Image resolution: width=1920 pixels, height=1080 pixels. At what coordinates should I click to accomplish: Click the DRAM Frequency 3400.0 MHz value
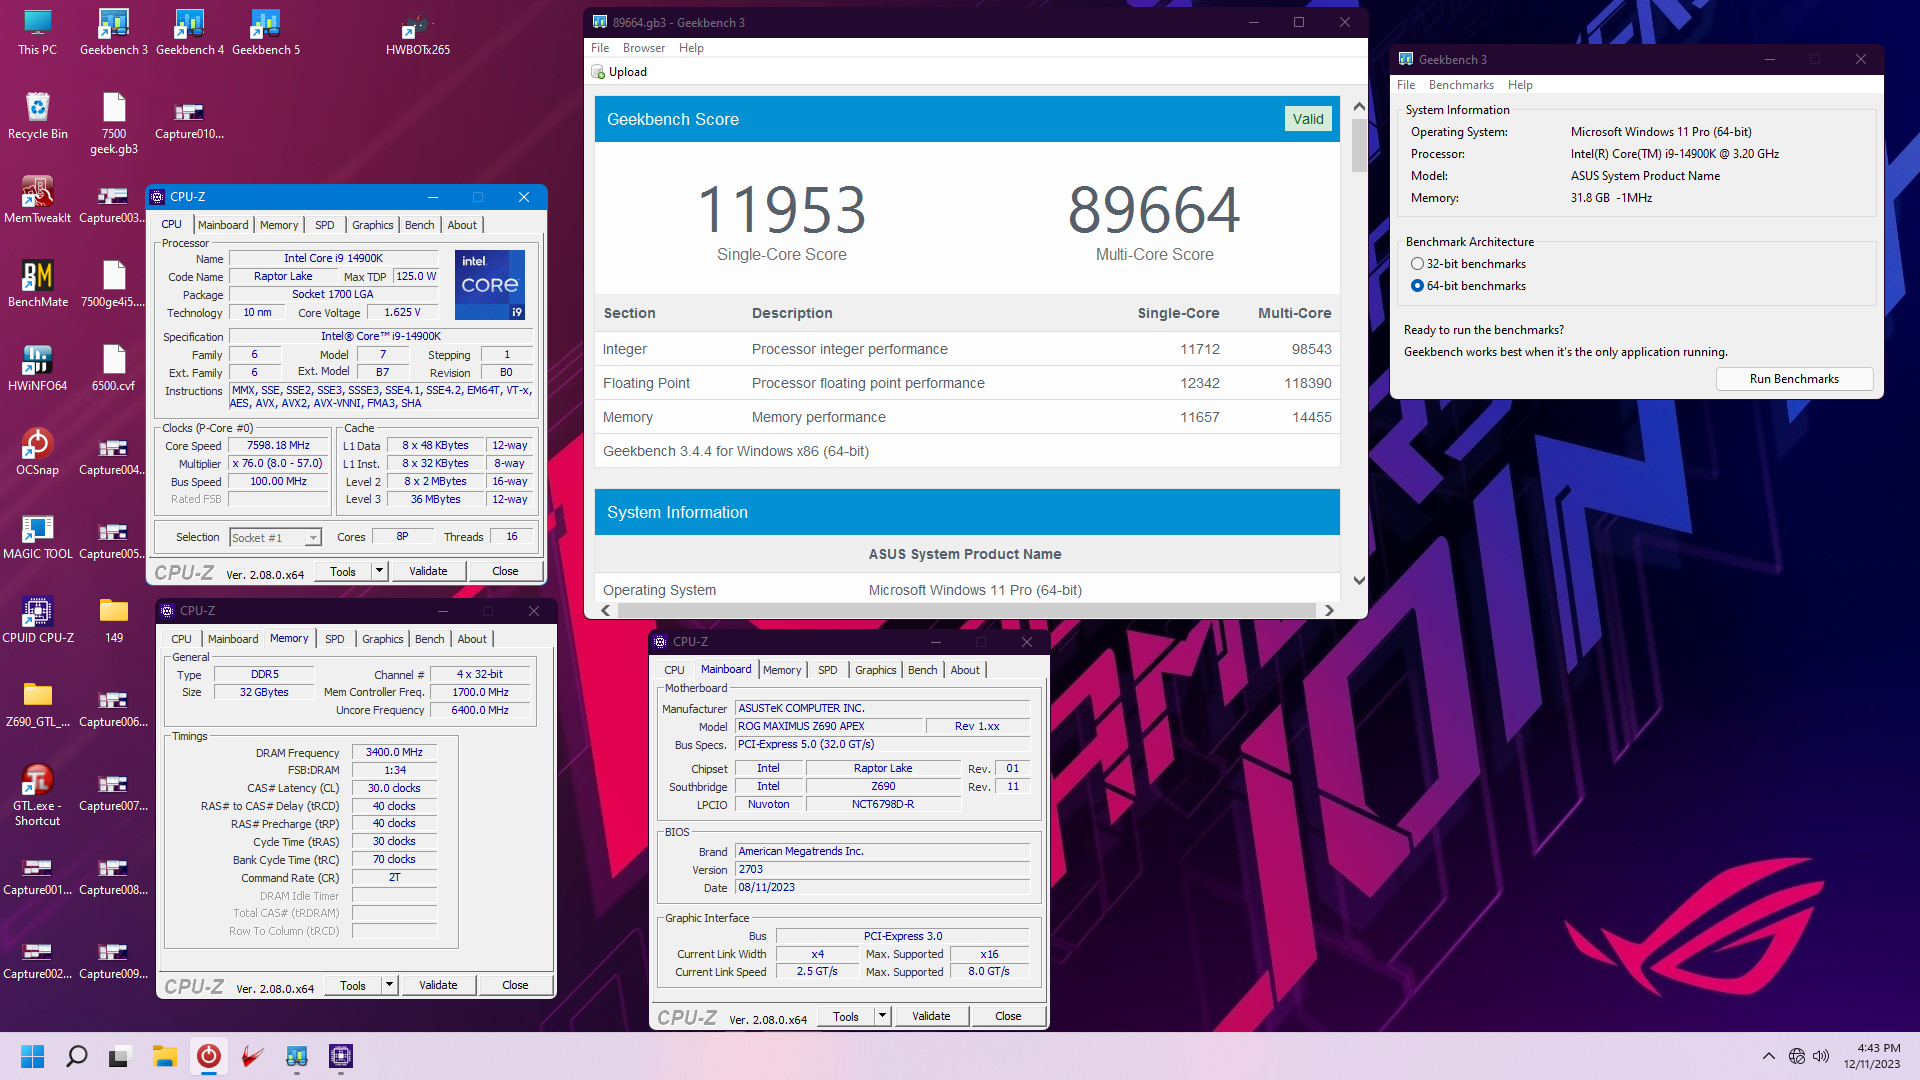(x=394, y=752)
